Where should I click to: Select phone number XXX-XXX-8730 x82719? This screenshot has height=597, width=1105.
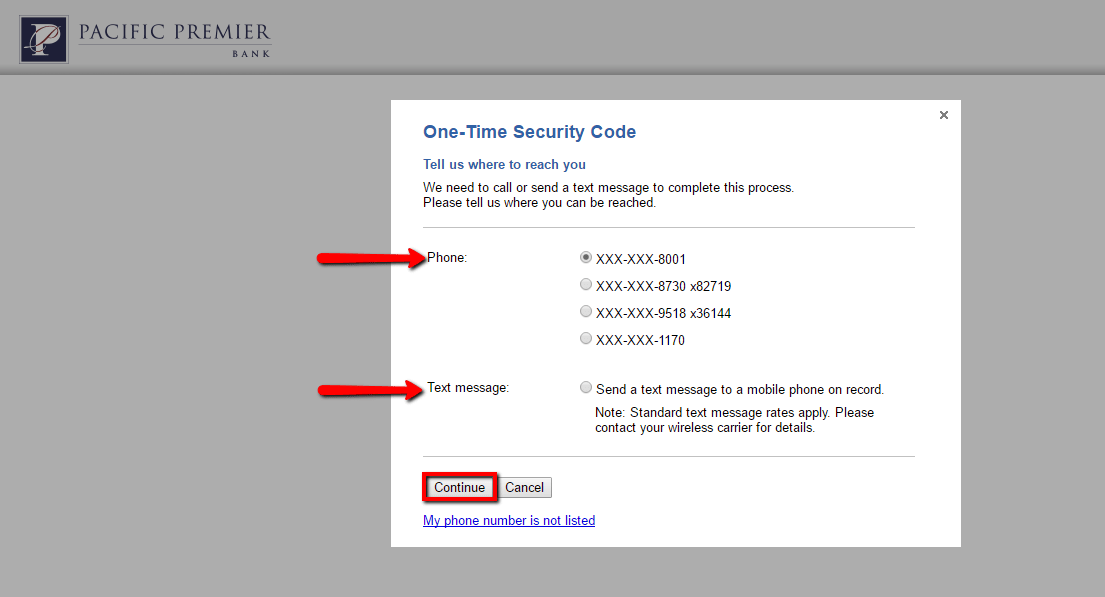point(586,284)
